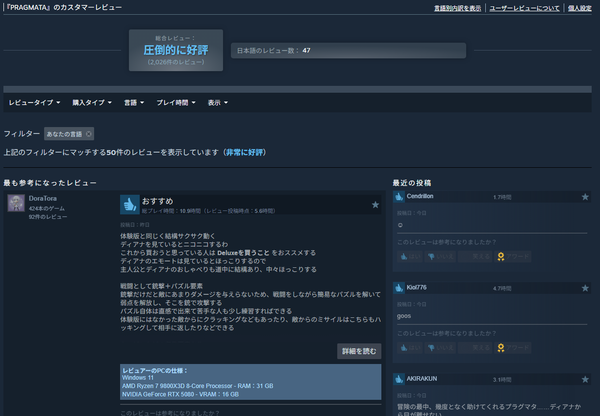The height and width of the screenshot is (416, 600).
Task: Click the thumbs-up icon beside AKIRAKUN
Action: click(x=399, y=379)
